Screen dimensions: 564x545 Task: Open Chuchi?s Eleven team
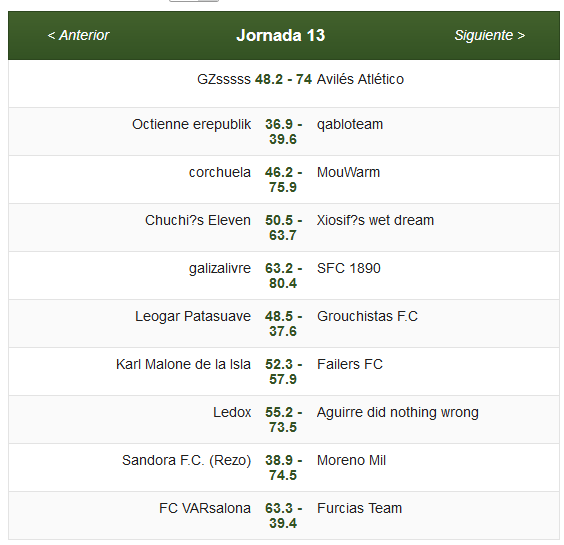198,220
